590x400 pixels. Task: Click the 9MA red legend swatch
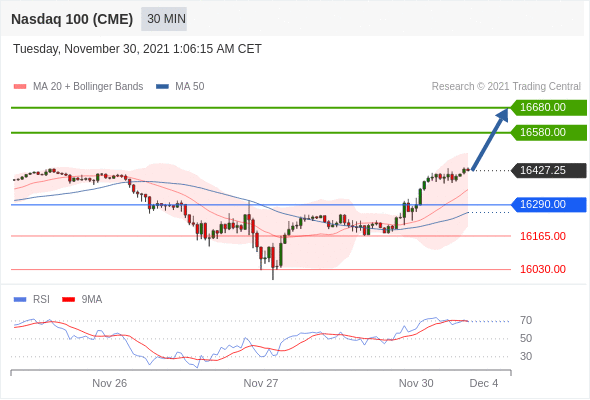tap(68, 300)
